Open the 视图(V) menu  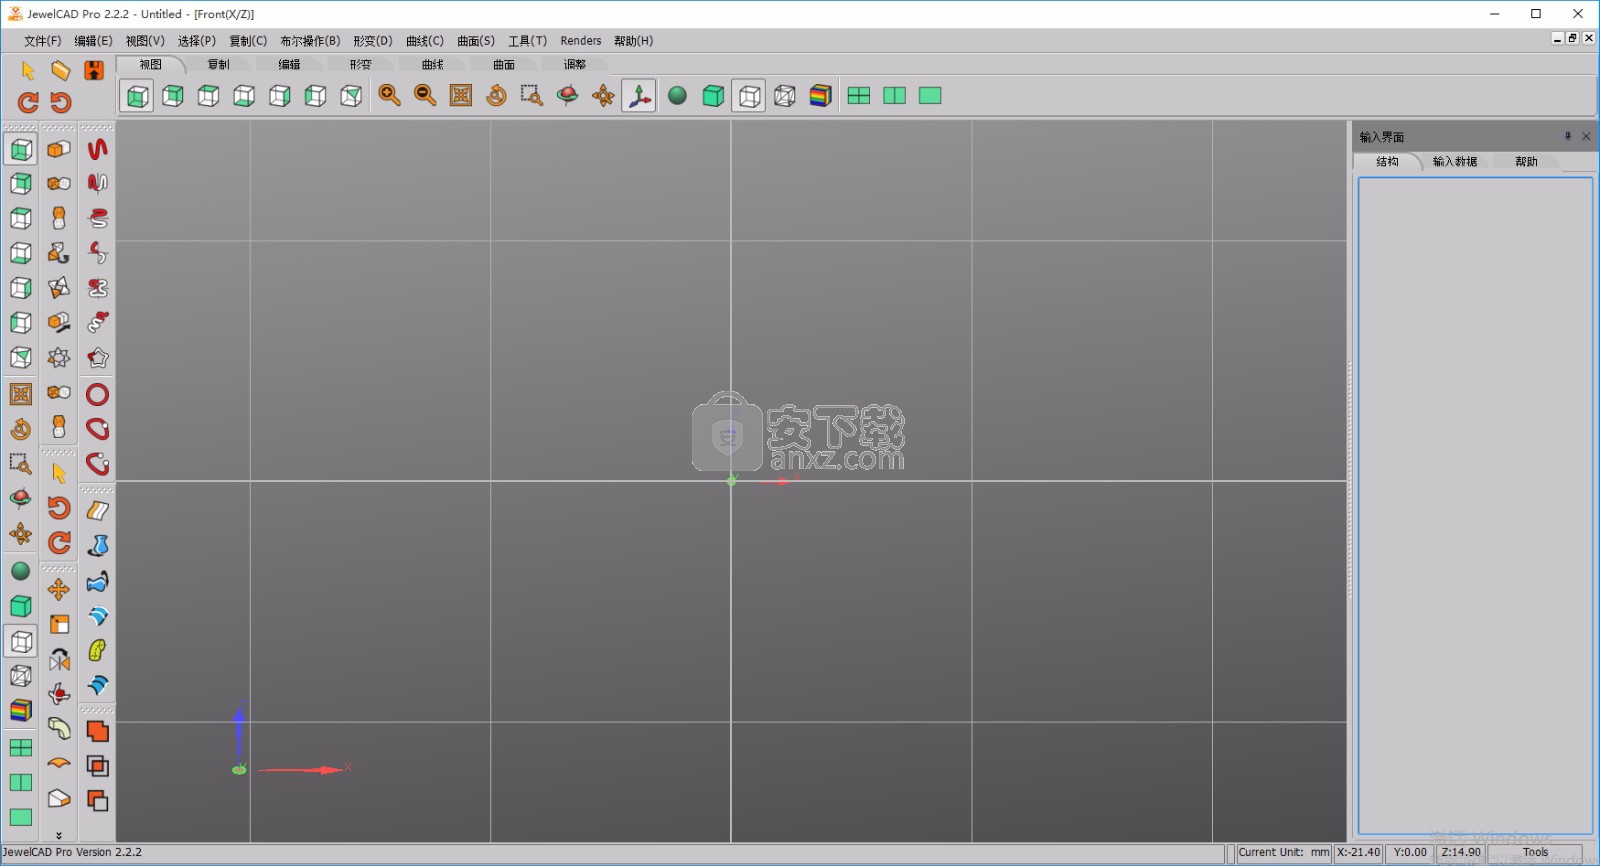145,41
